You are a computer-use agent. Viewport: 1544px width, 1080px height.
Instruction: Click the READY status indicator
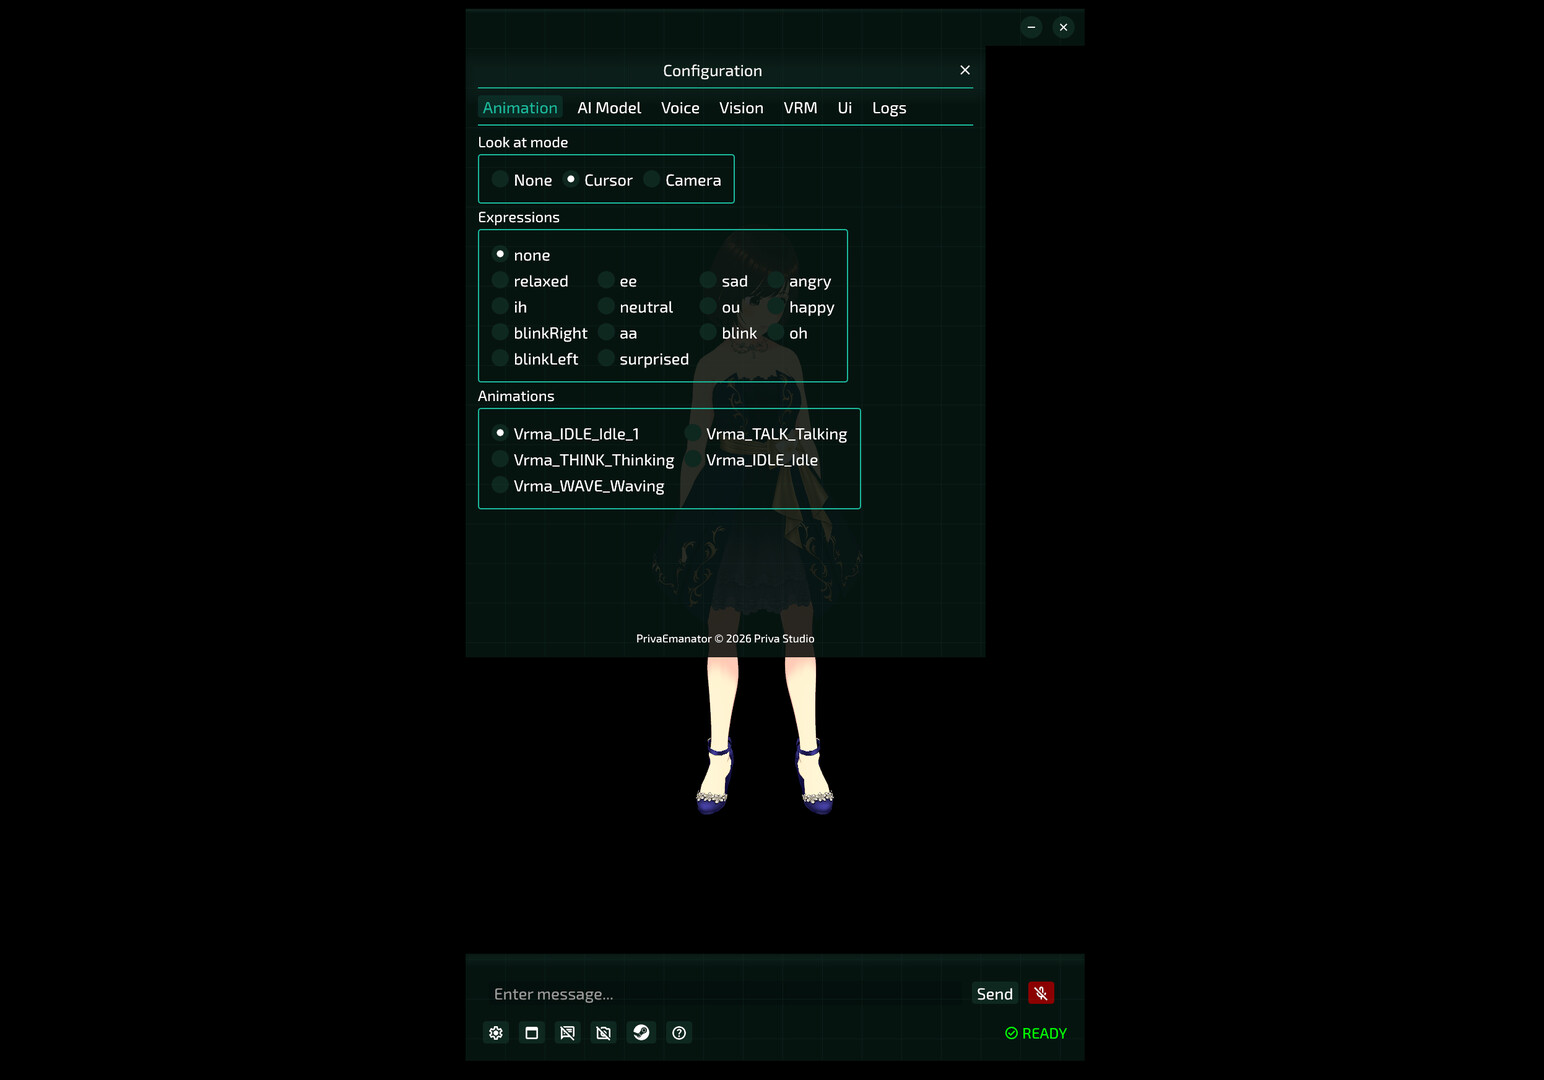(1036, 1033)
